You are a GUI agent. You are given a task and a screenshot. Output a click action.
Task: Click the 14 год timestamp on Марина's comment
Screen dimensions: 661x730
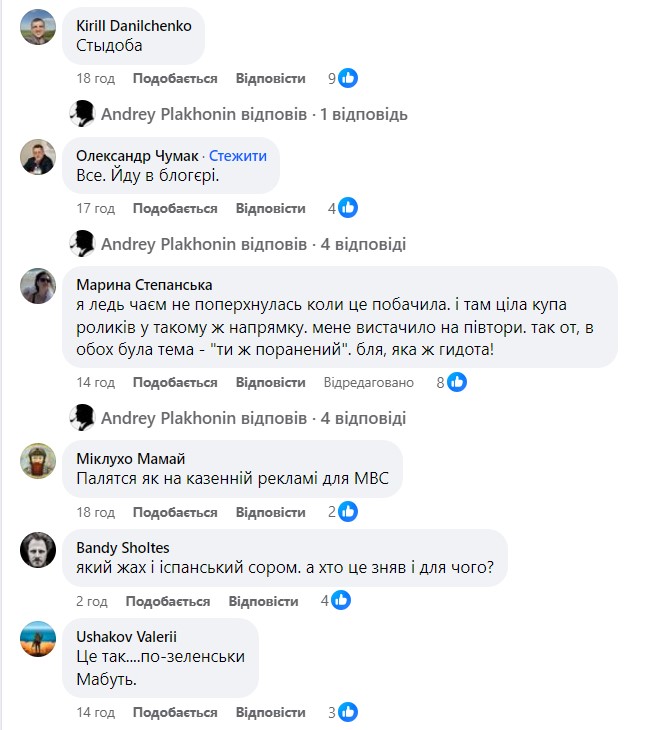click(x=96, y=382)
